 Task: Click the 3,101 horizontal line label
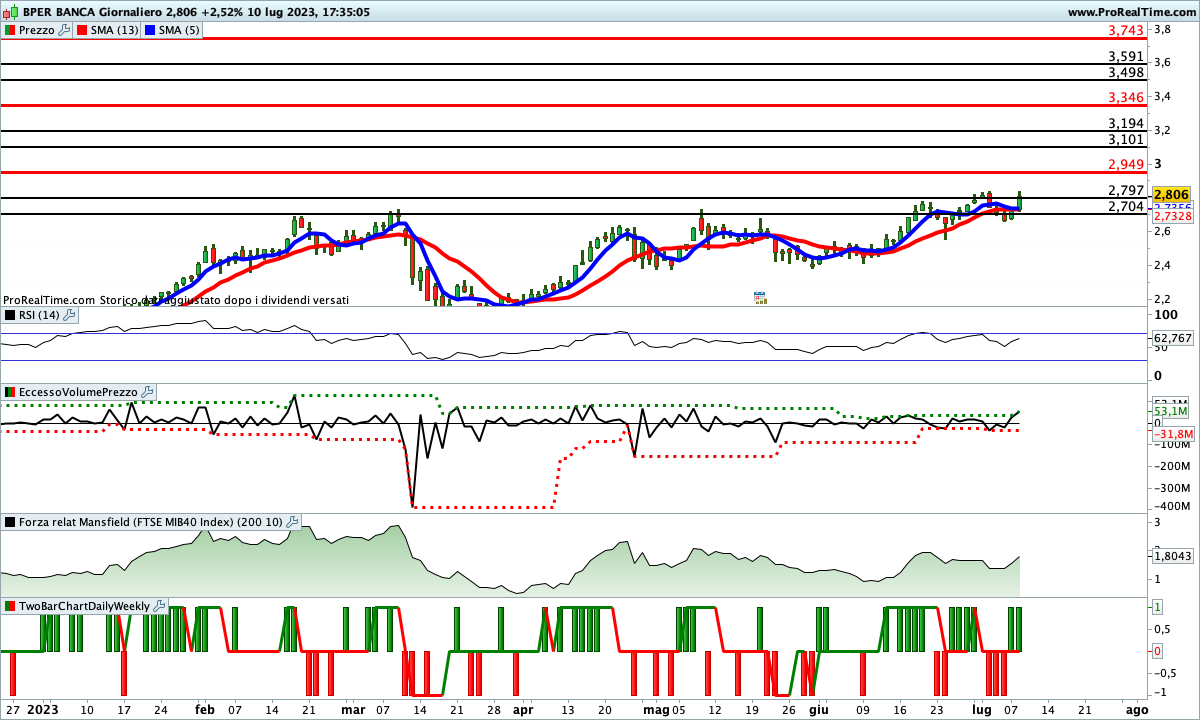coord(1126,140)
